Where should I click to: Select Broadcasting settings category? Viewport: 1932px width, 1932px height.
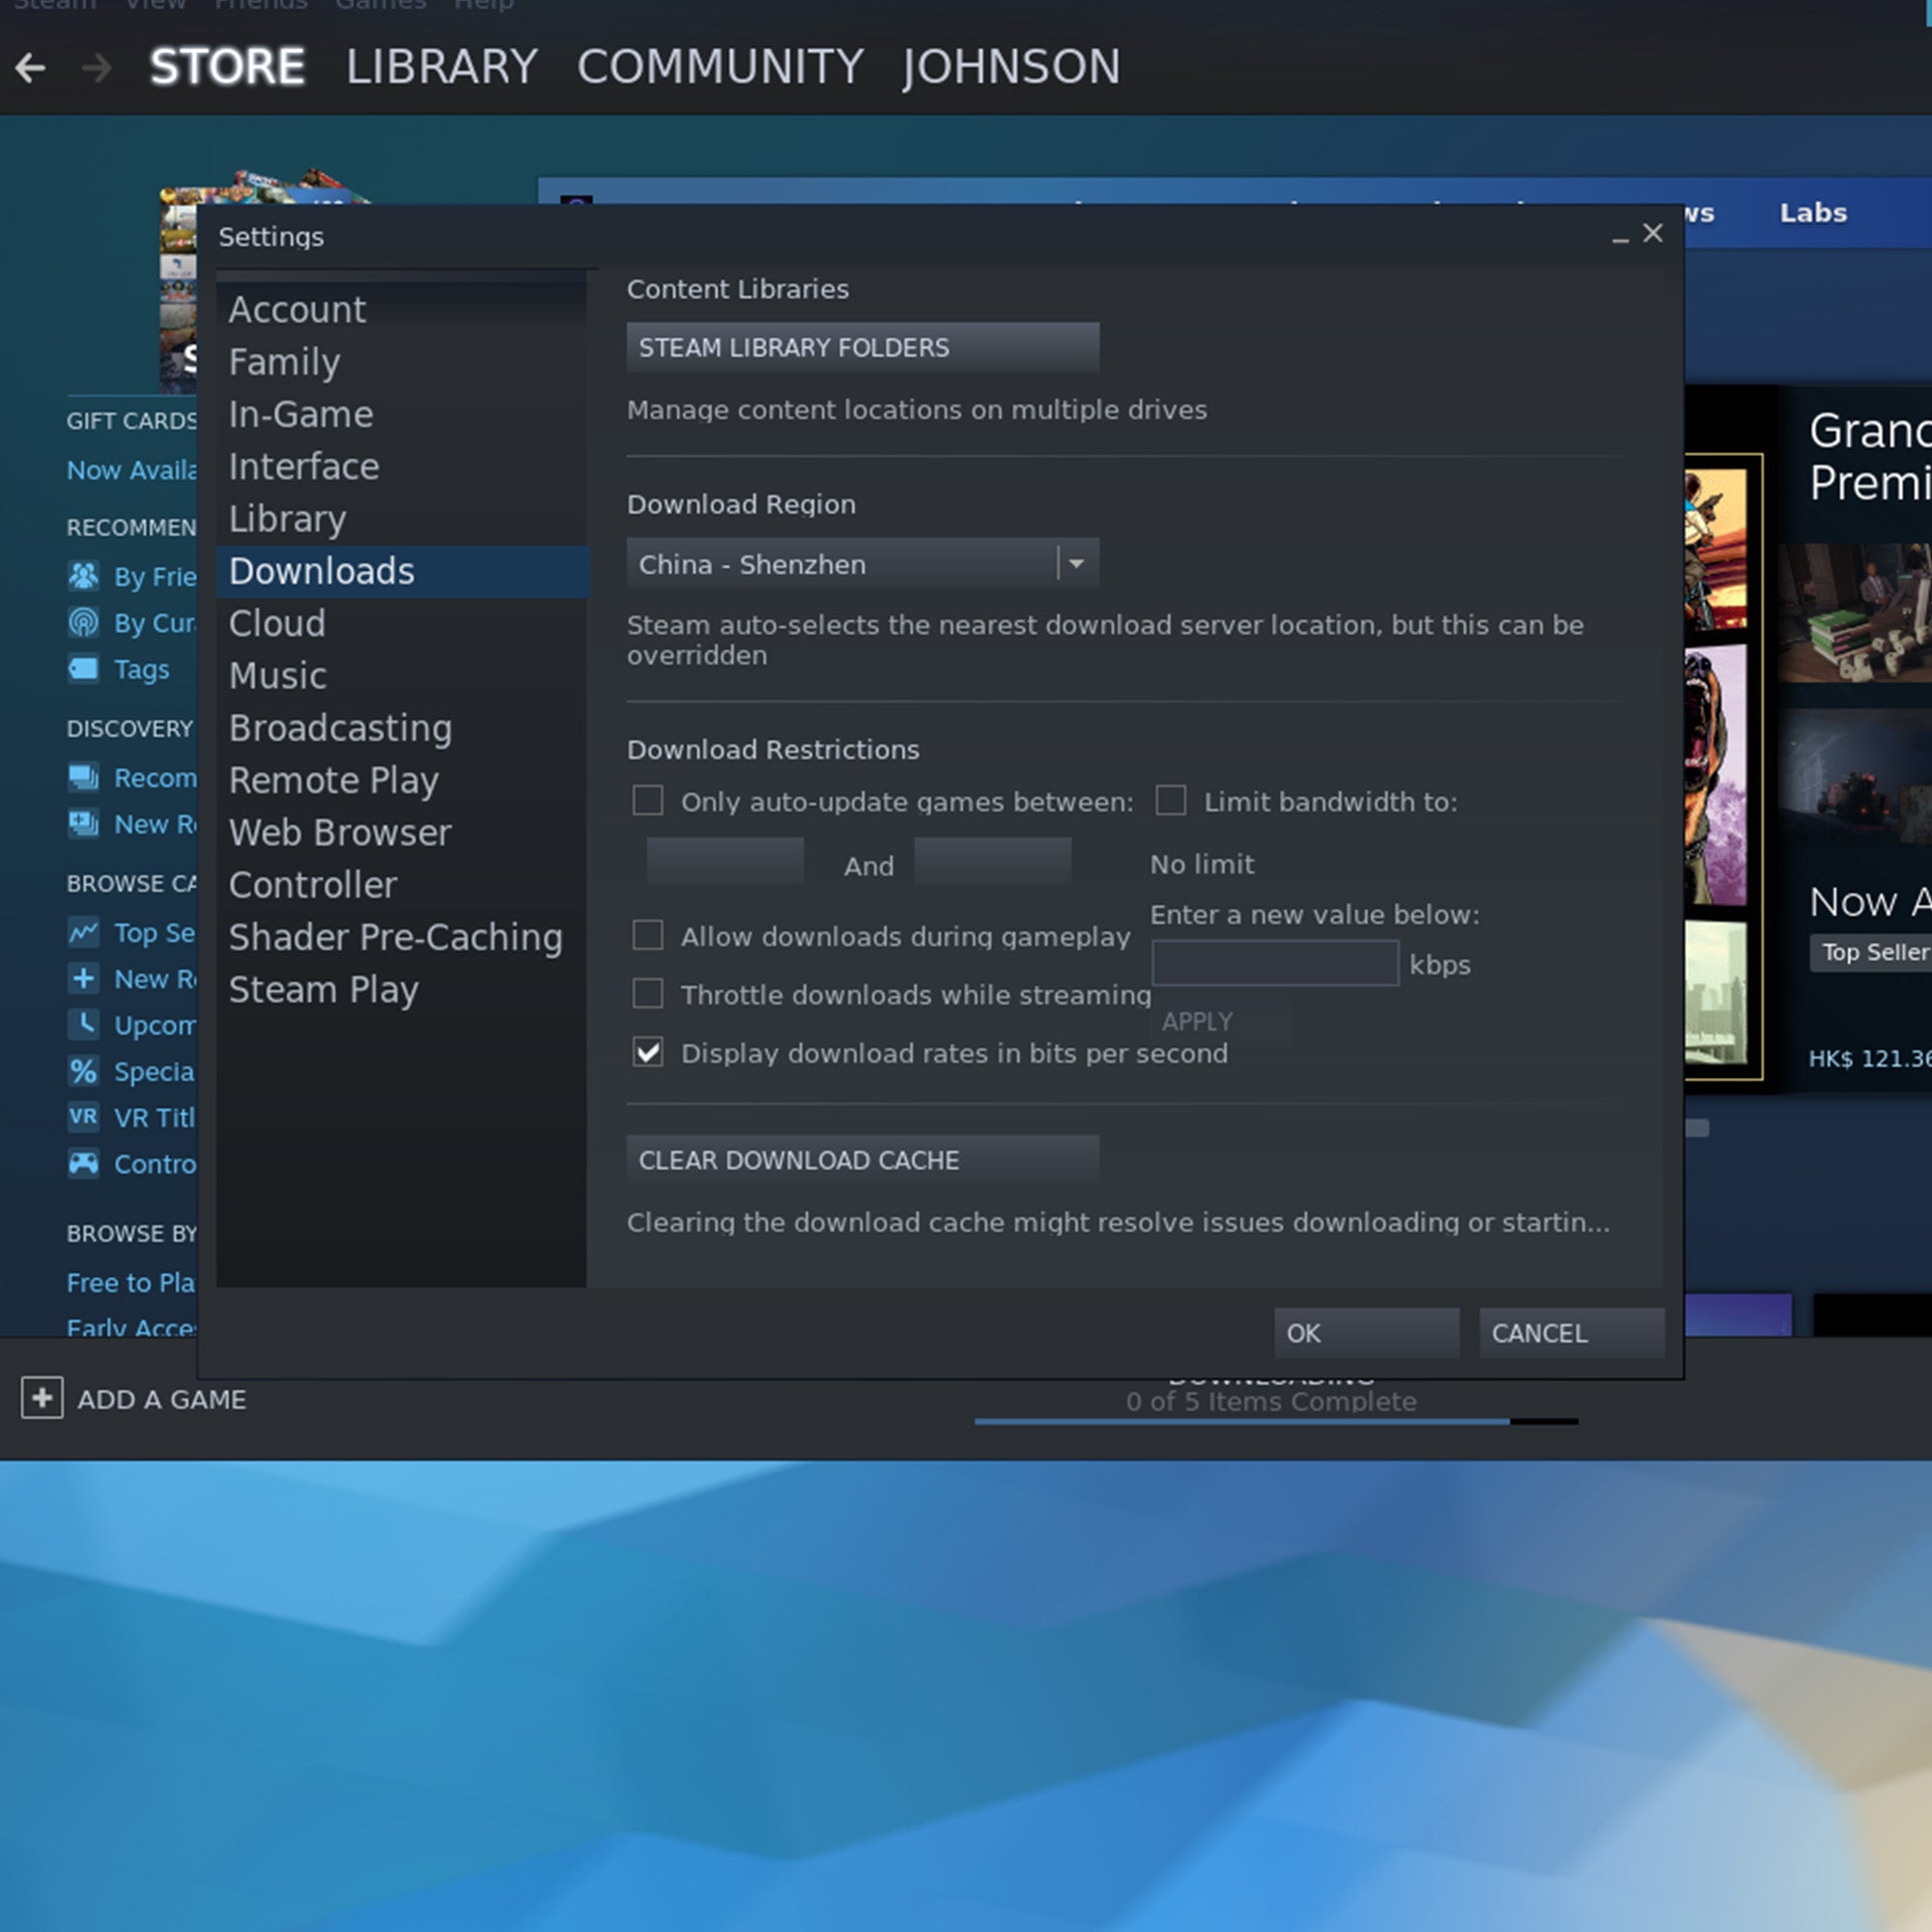click(x=402, y=728)
